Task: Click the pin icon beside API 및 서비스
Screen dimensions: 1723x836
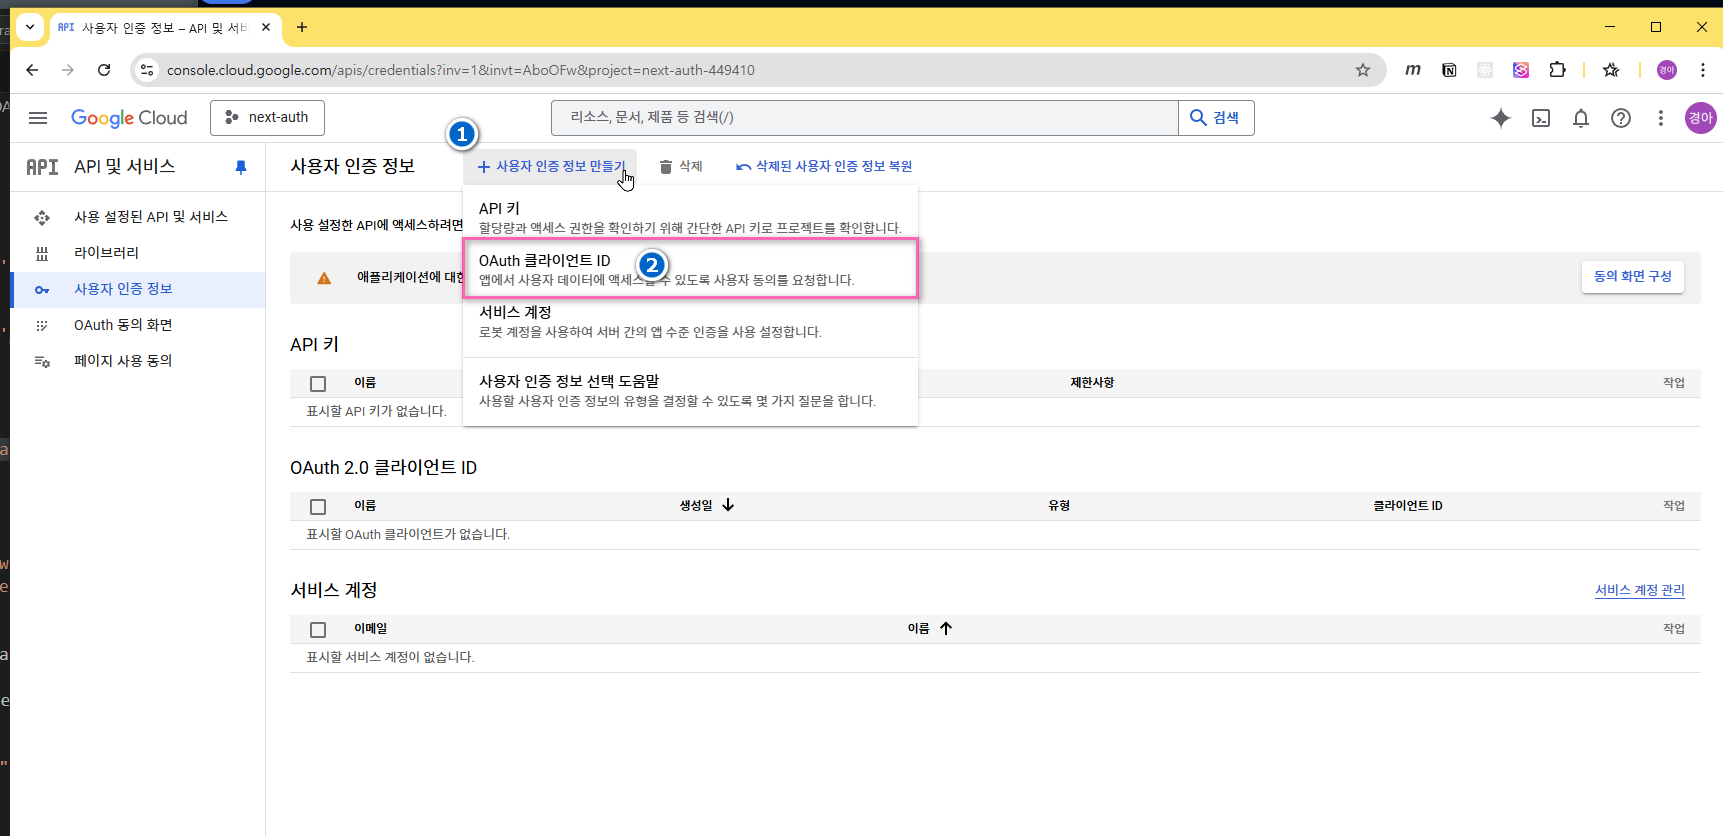Action: (x=241, y=167)
